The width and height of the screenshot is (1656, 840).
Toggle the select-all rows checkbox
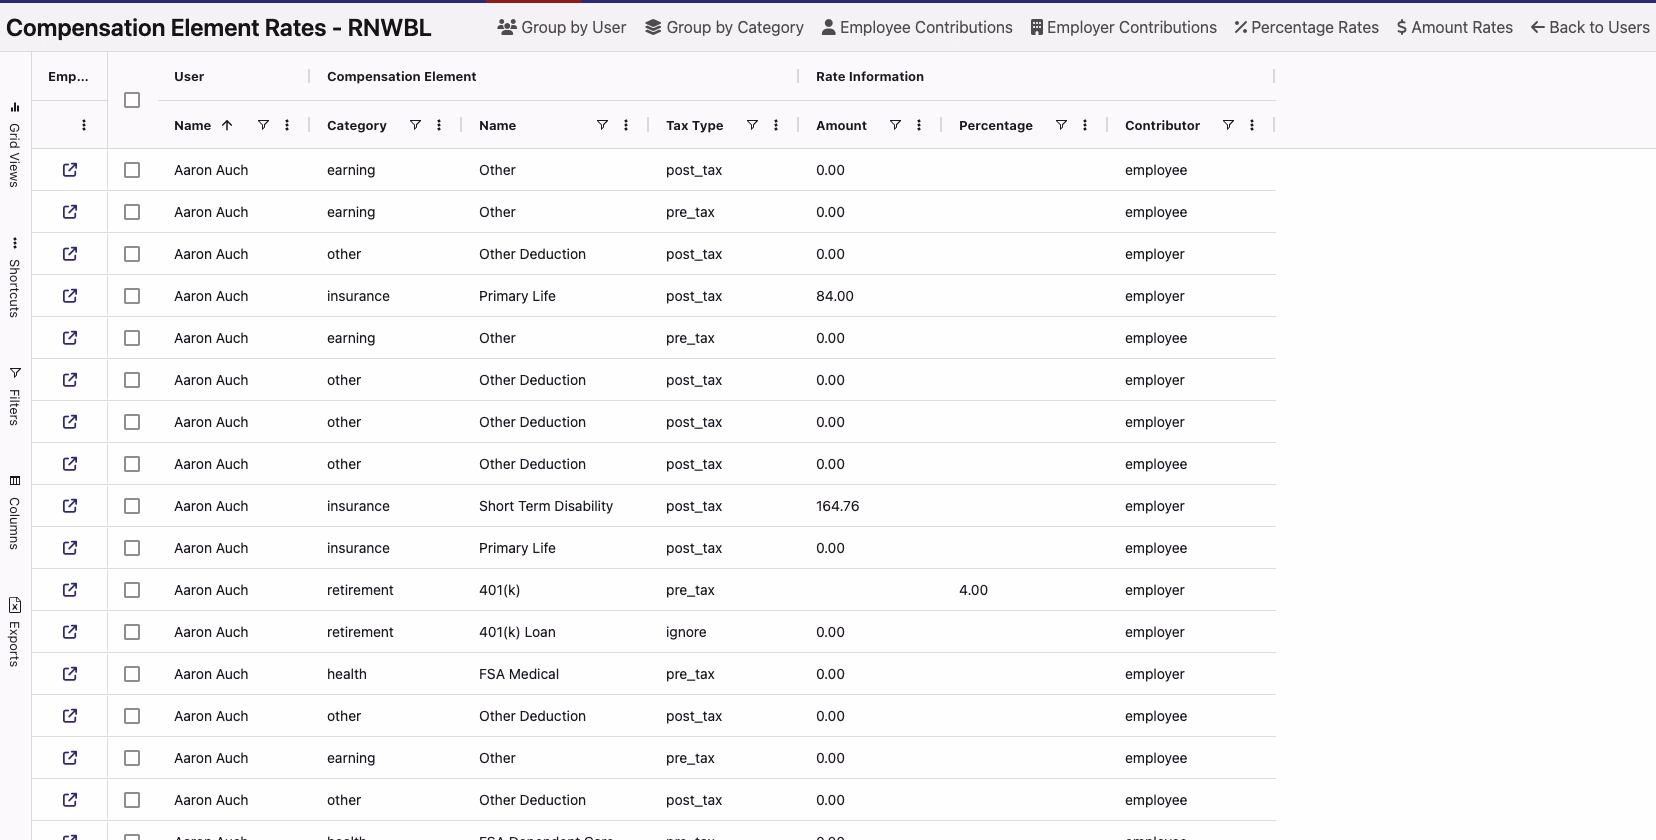[132, 100]
